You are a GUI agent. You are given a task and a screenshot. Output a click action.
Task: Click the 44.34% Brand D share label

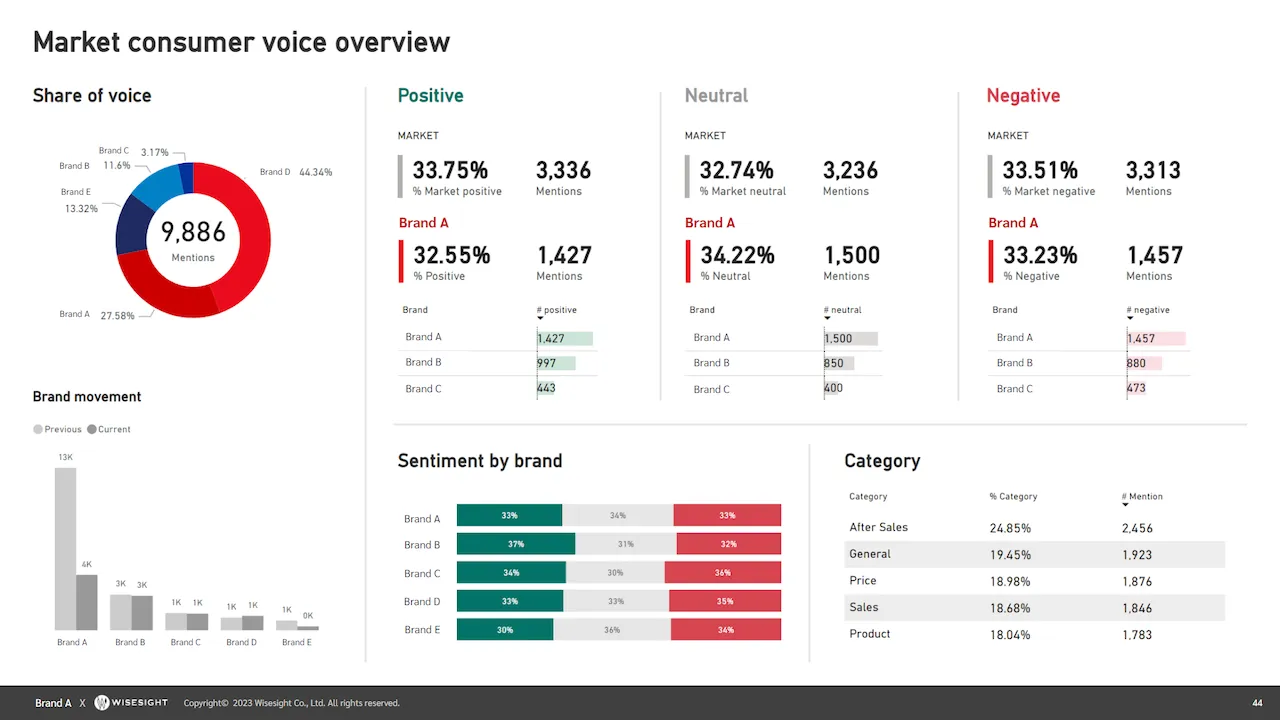316,172
